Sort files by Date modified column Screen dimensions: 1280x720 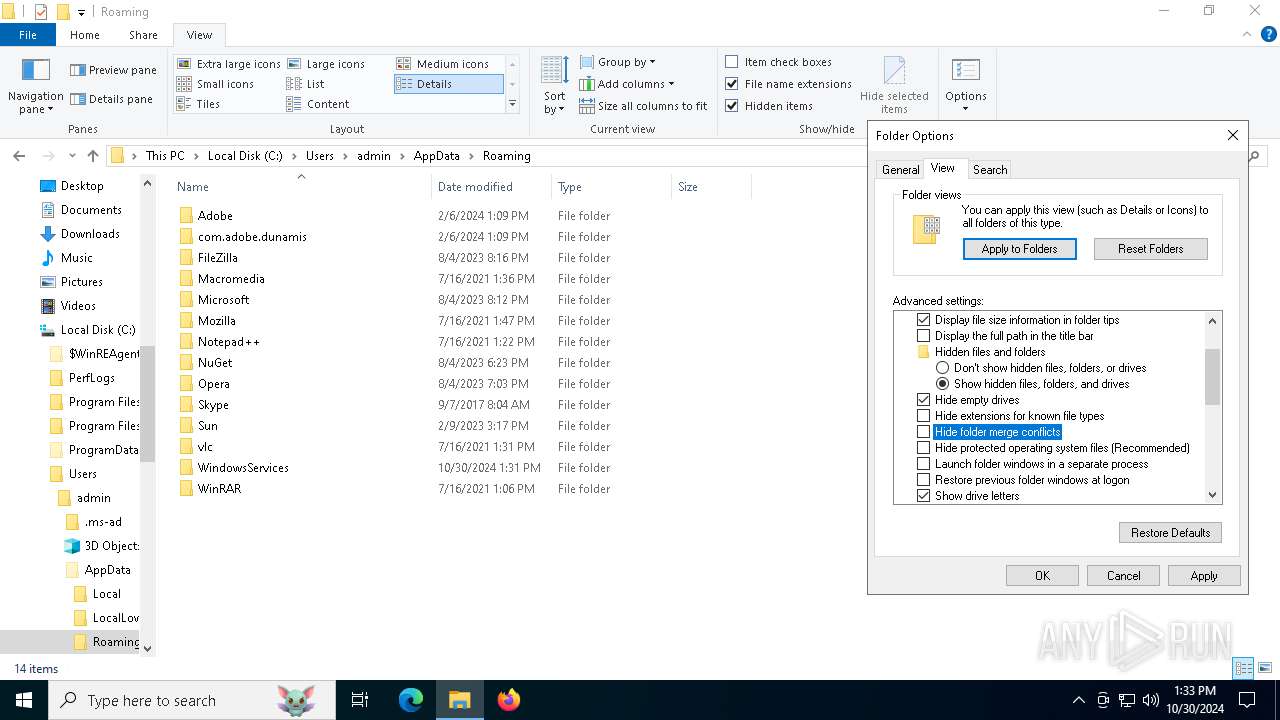point(490,187)
